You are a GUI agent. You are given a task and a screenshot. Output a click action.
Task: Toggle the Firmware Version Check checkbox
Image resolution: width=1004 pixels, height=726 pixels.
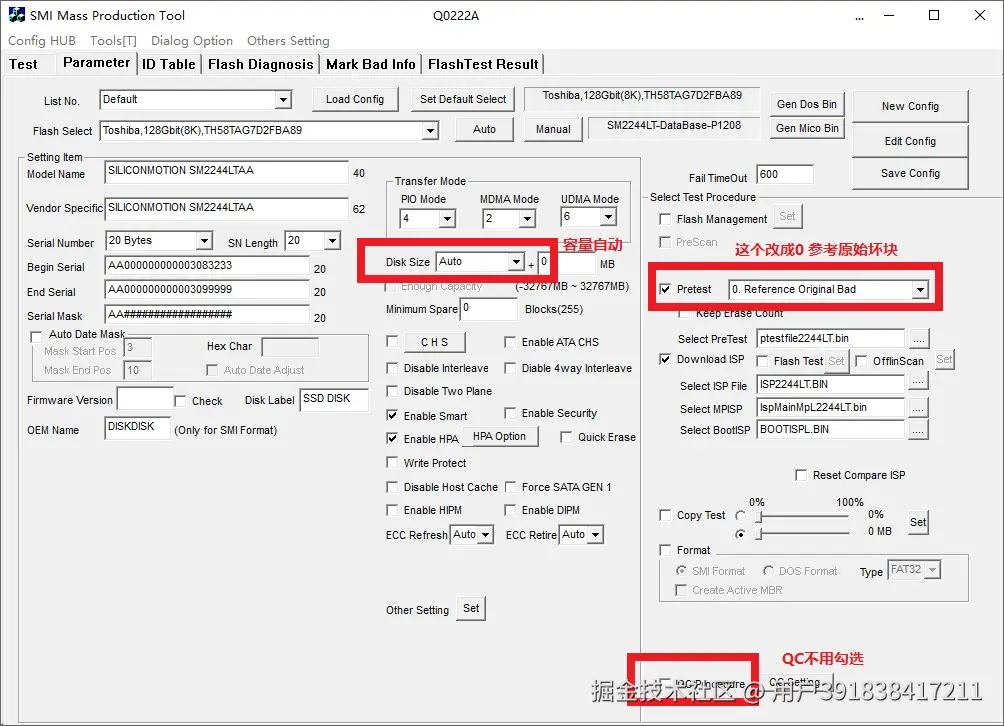[181, 401]
